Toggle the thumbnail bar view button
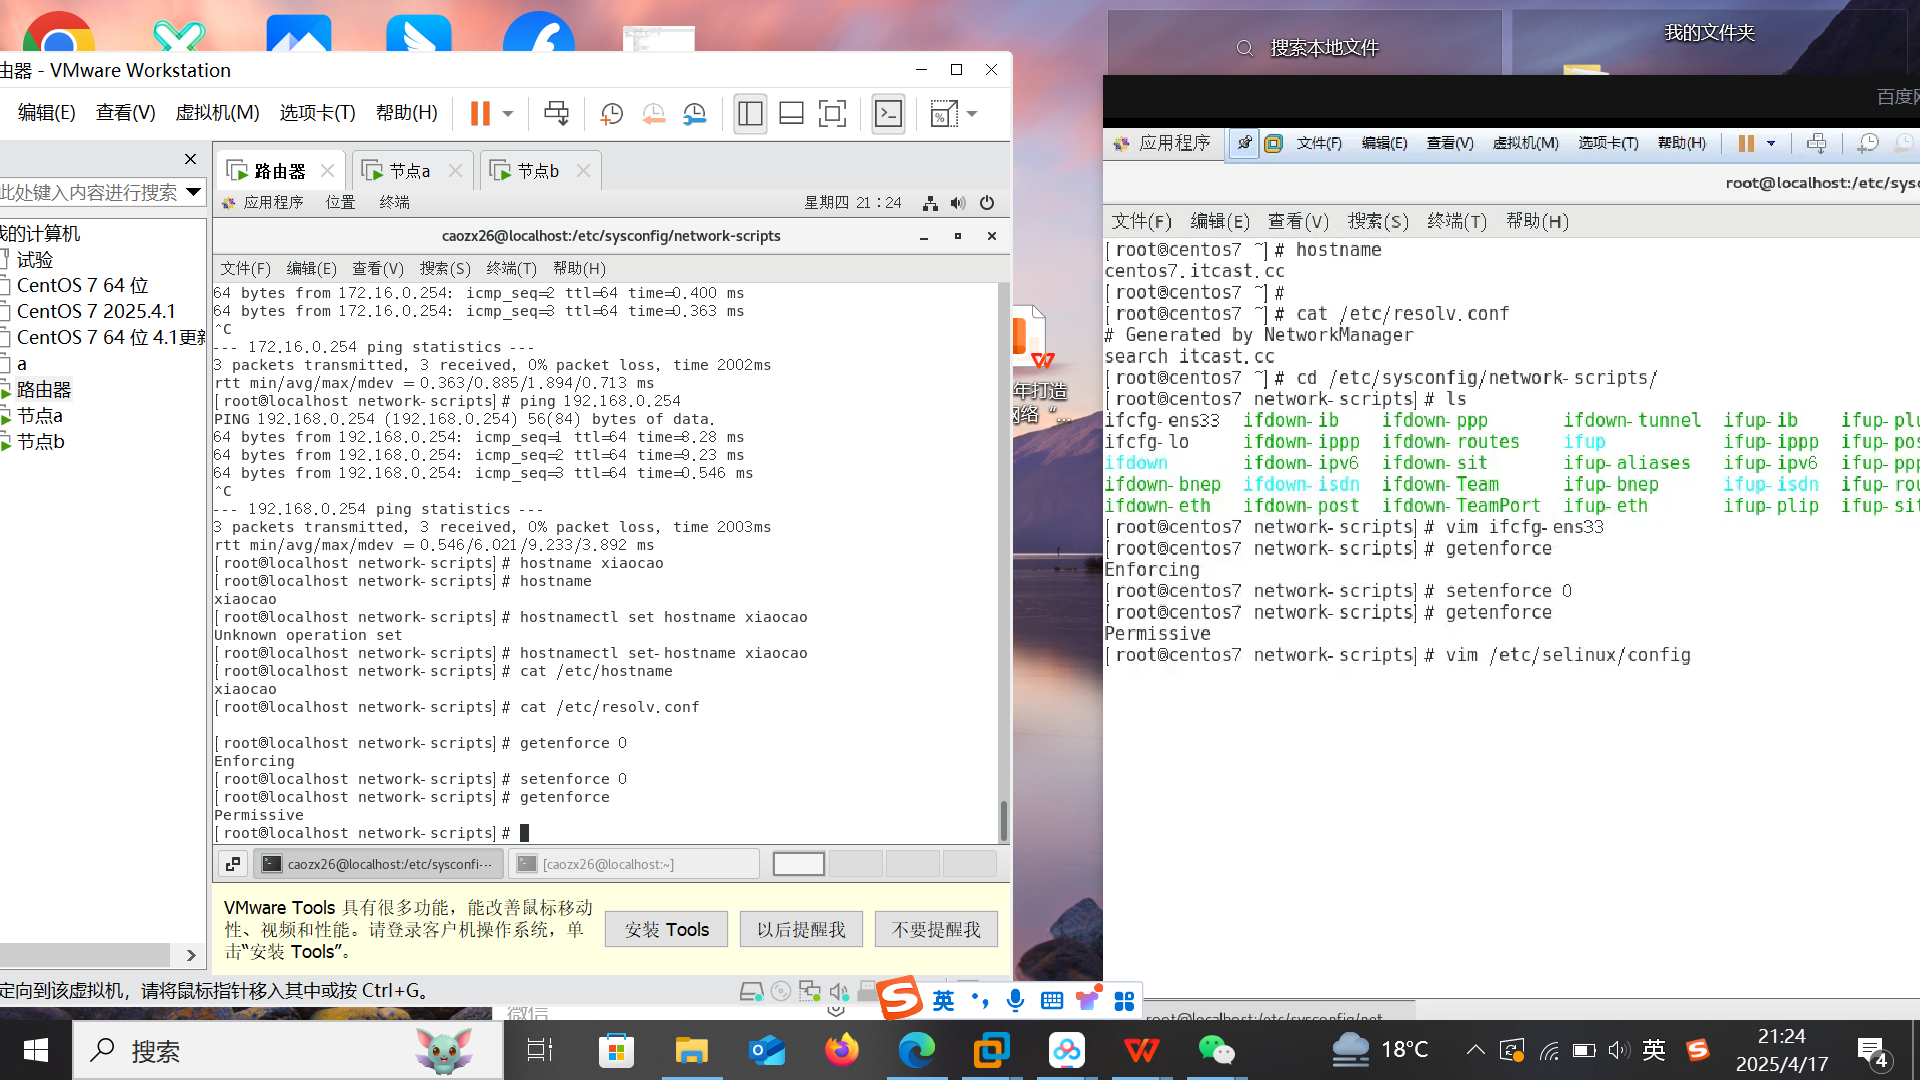 coord(791,113)
